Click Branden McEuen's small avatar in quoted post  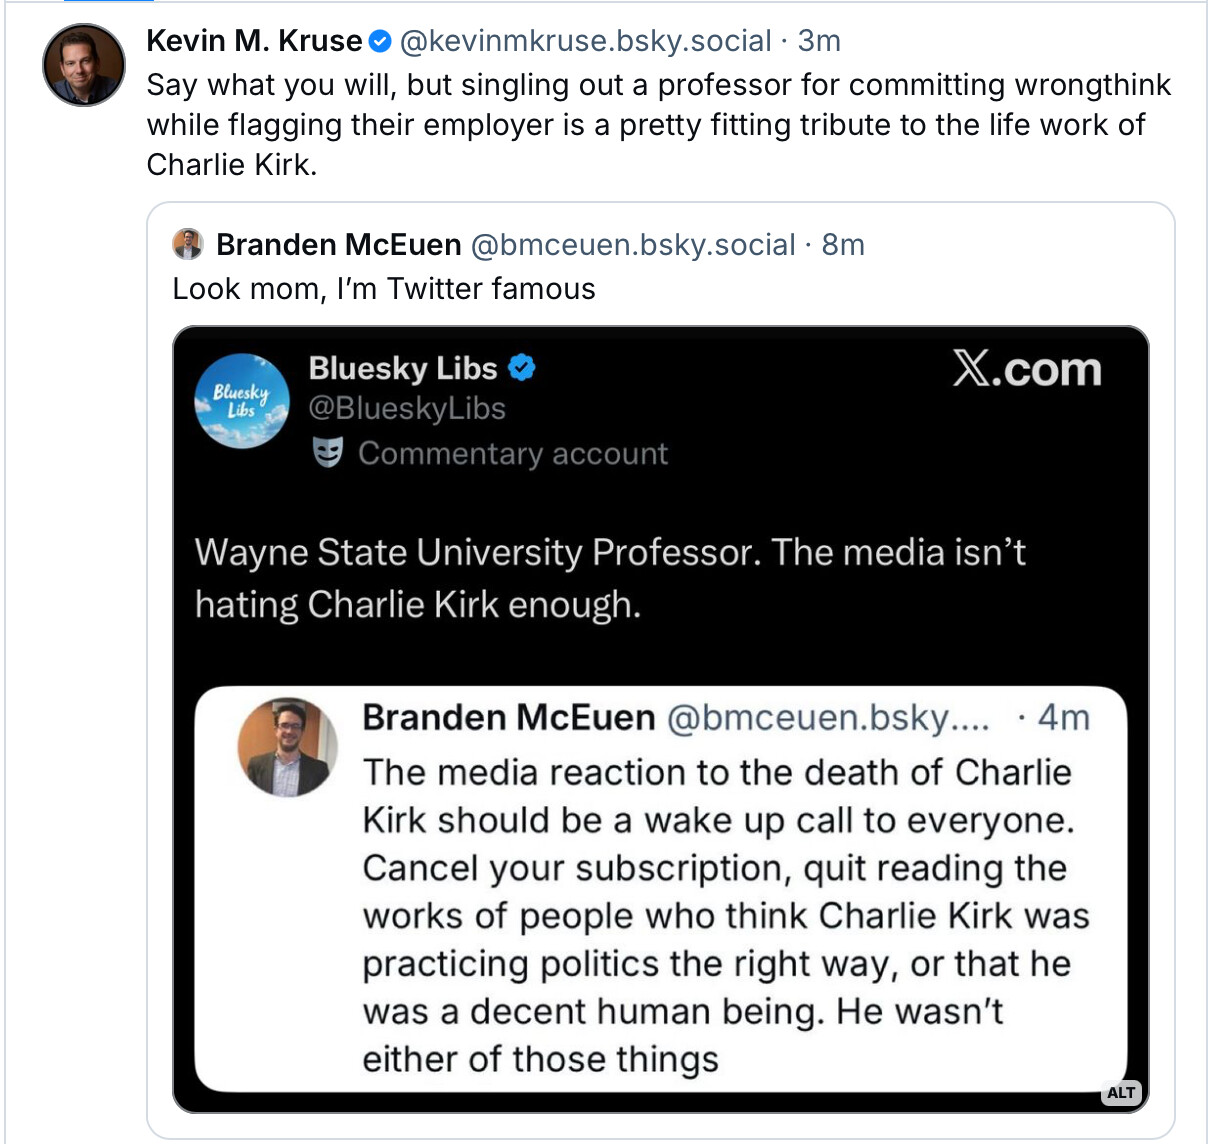[x=188, y=244]
